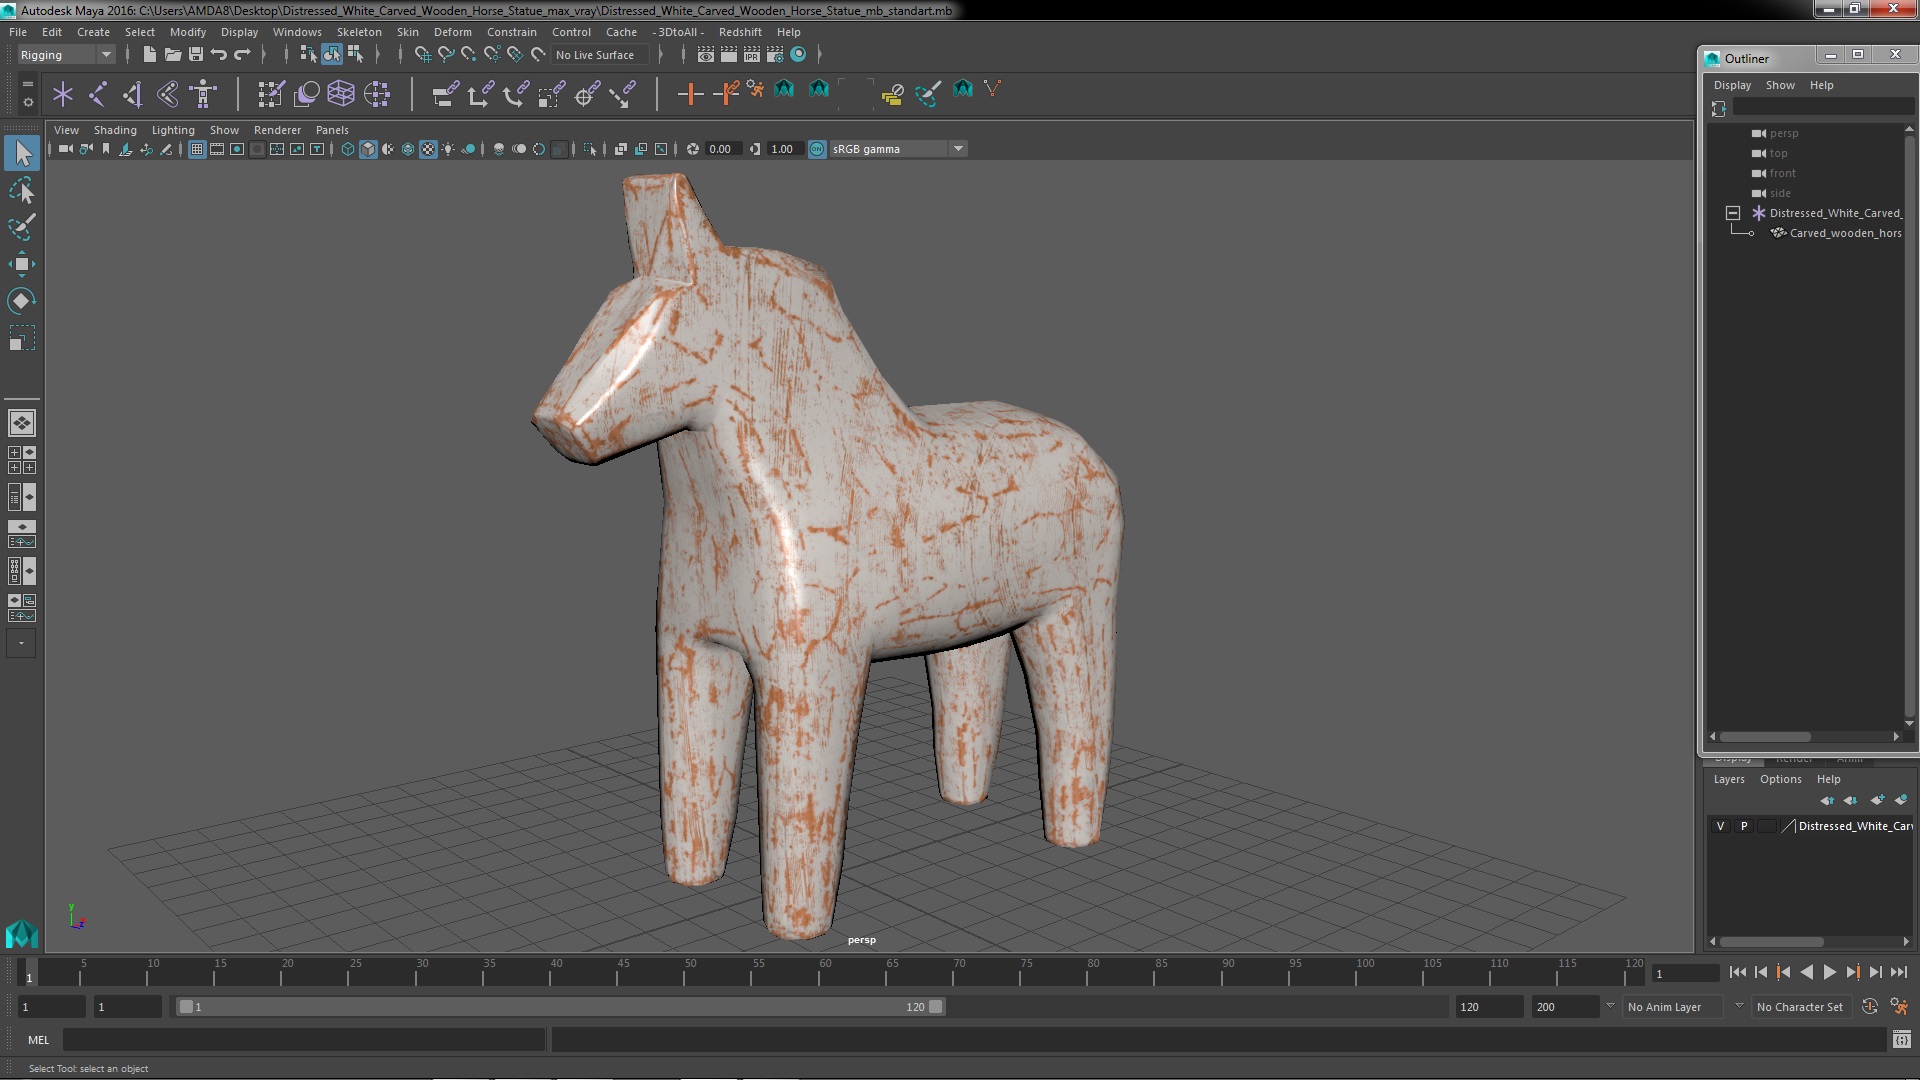
Task: Click the Render Settings icon in status line
Action: (774, 54)
